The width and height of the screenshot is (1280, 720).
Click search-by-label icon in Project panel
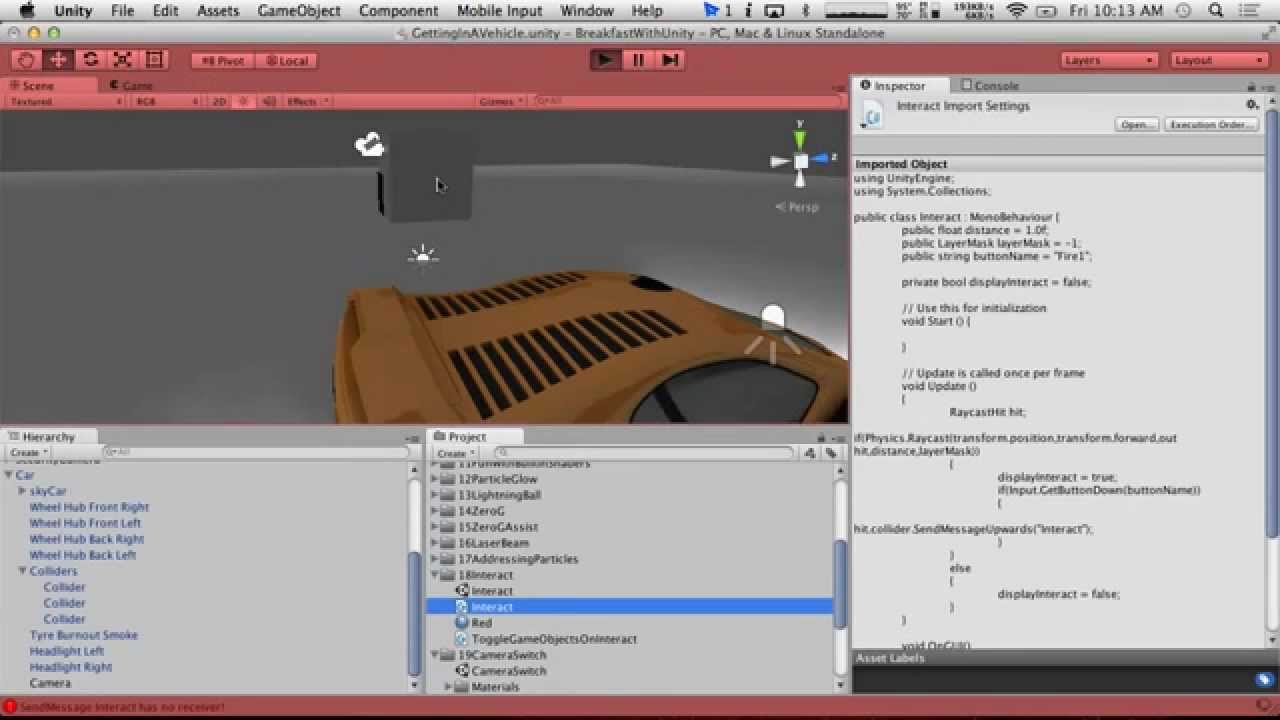(831, 453)
